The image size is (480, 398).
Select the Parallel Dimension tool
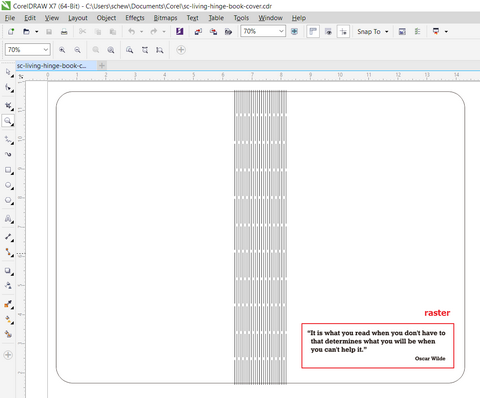pyautogui.click(x=9, y=237)
